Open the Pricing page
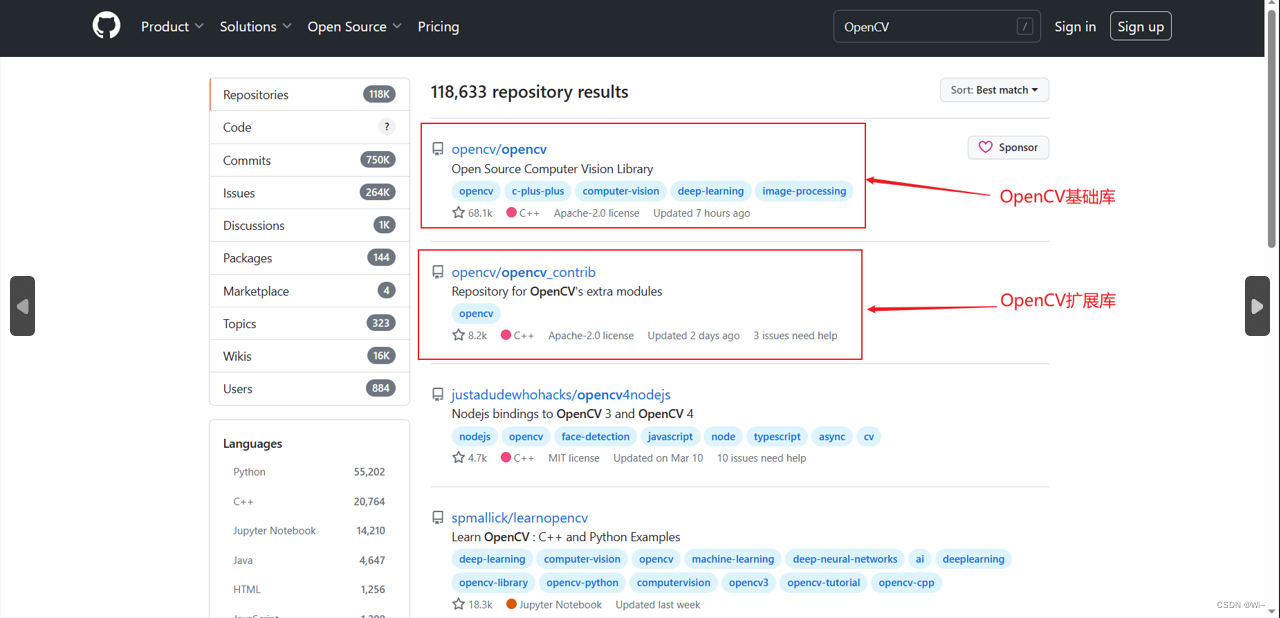Image resolution: width=1280 pixels, height=618 pixels. coord(438,27)
